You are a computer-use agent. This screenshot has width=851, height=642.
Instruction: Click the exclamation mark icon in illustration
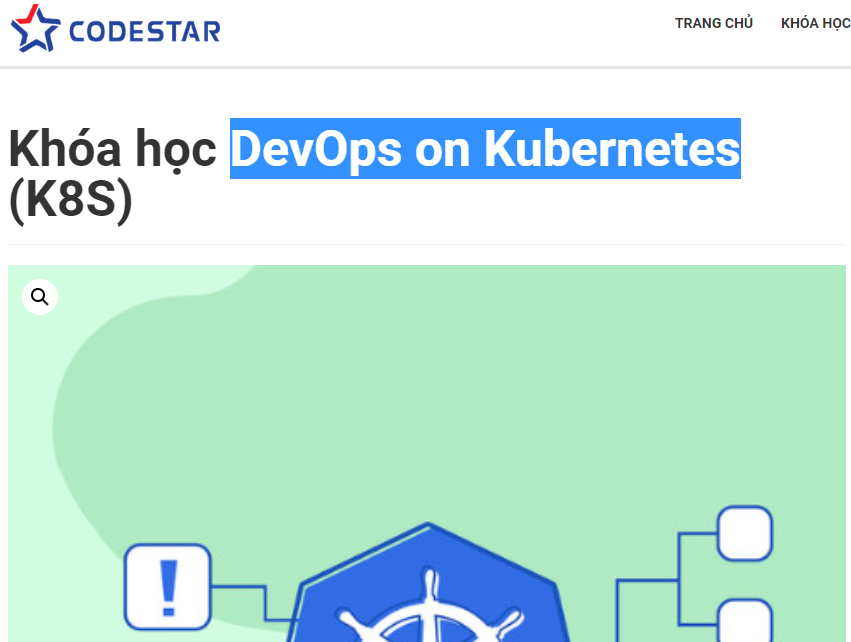click(168, 588)
